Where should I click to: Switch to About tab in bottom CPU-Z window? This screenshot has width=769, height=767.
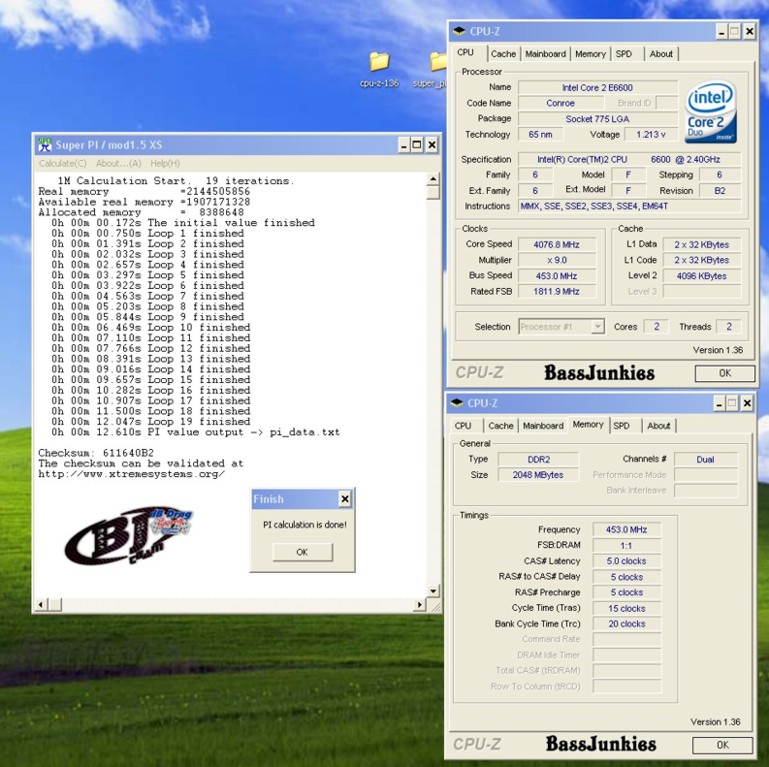click(659, 426)
